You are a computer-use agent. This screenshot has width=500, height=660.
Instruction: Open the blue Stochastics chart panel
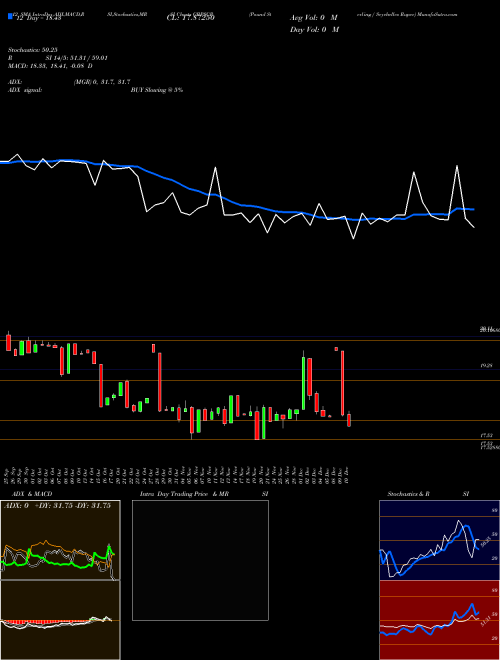coord(439,540)
